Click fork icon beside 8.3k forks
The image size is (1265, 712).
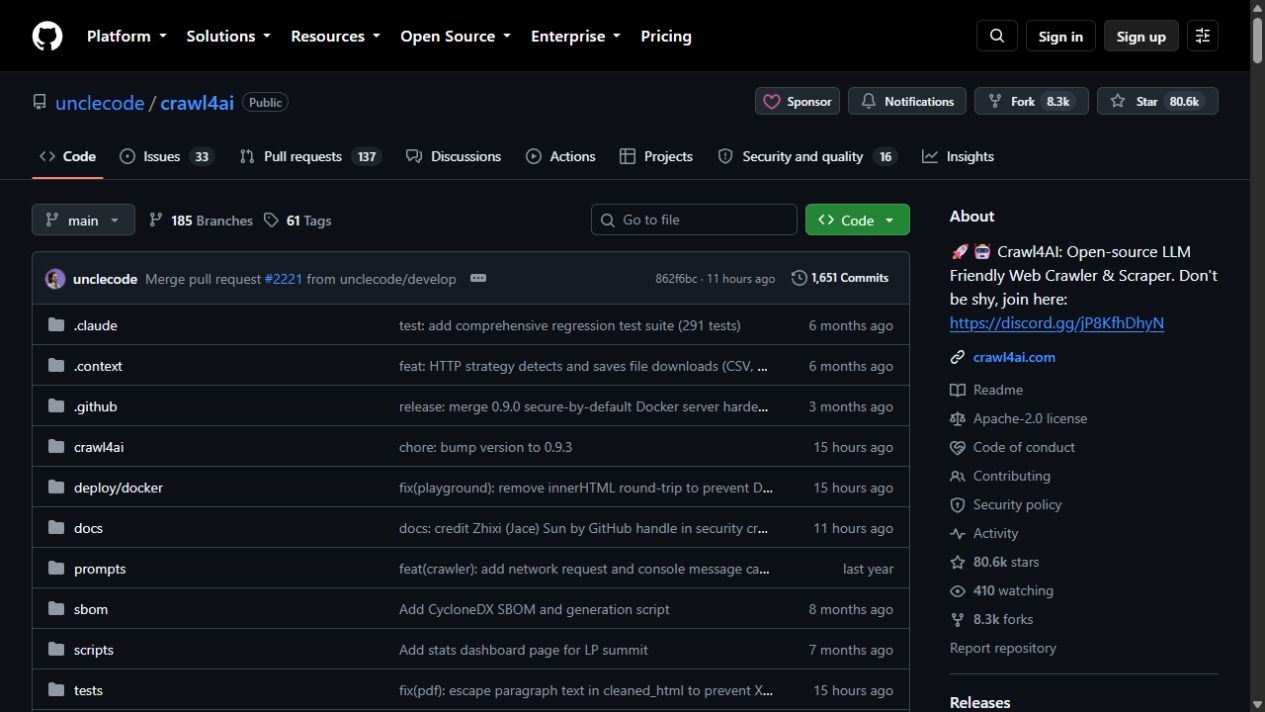coord(957,620)
